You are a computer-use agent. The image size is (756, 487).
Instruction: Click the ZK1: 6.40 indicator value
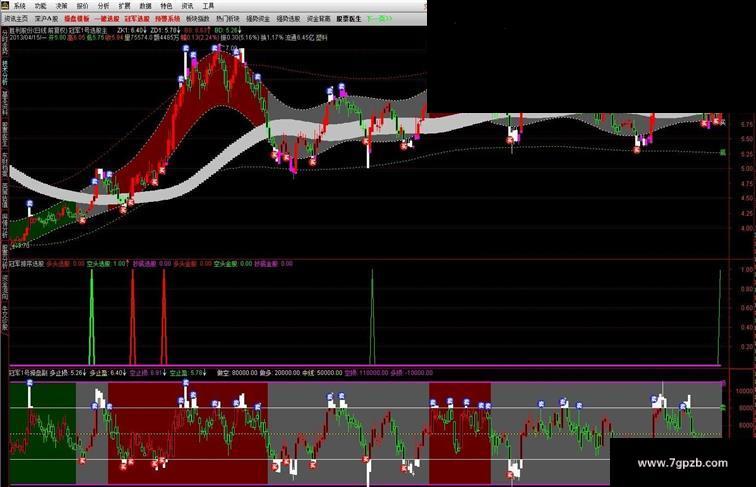132,30
